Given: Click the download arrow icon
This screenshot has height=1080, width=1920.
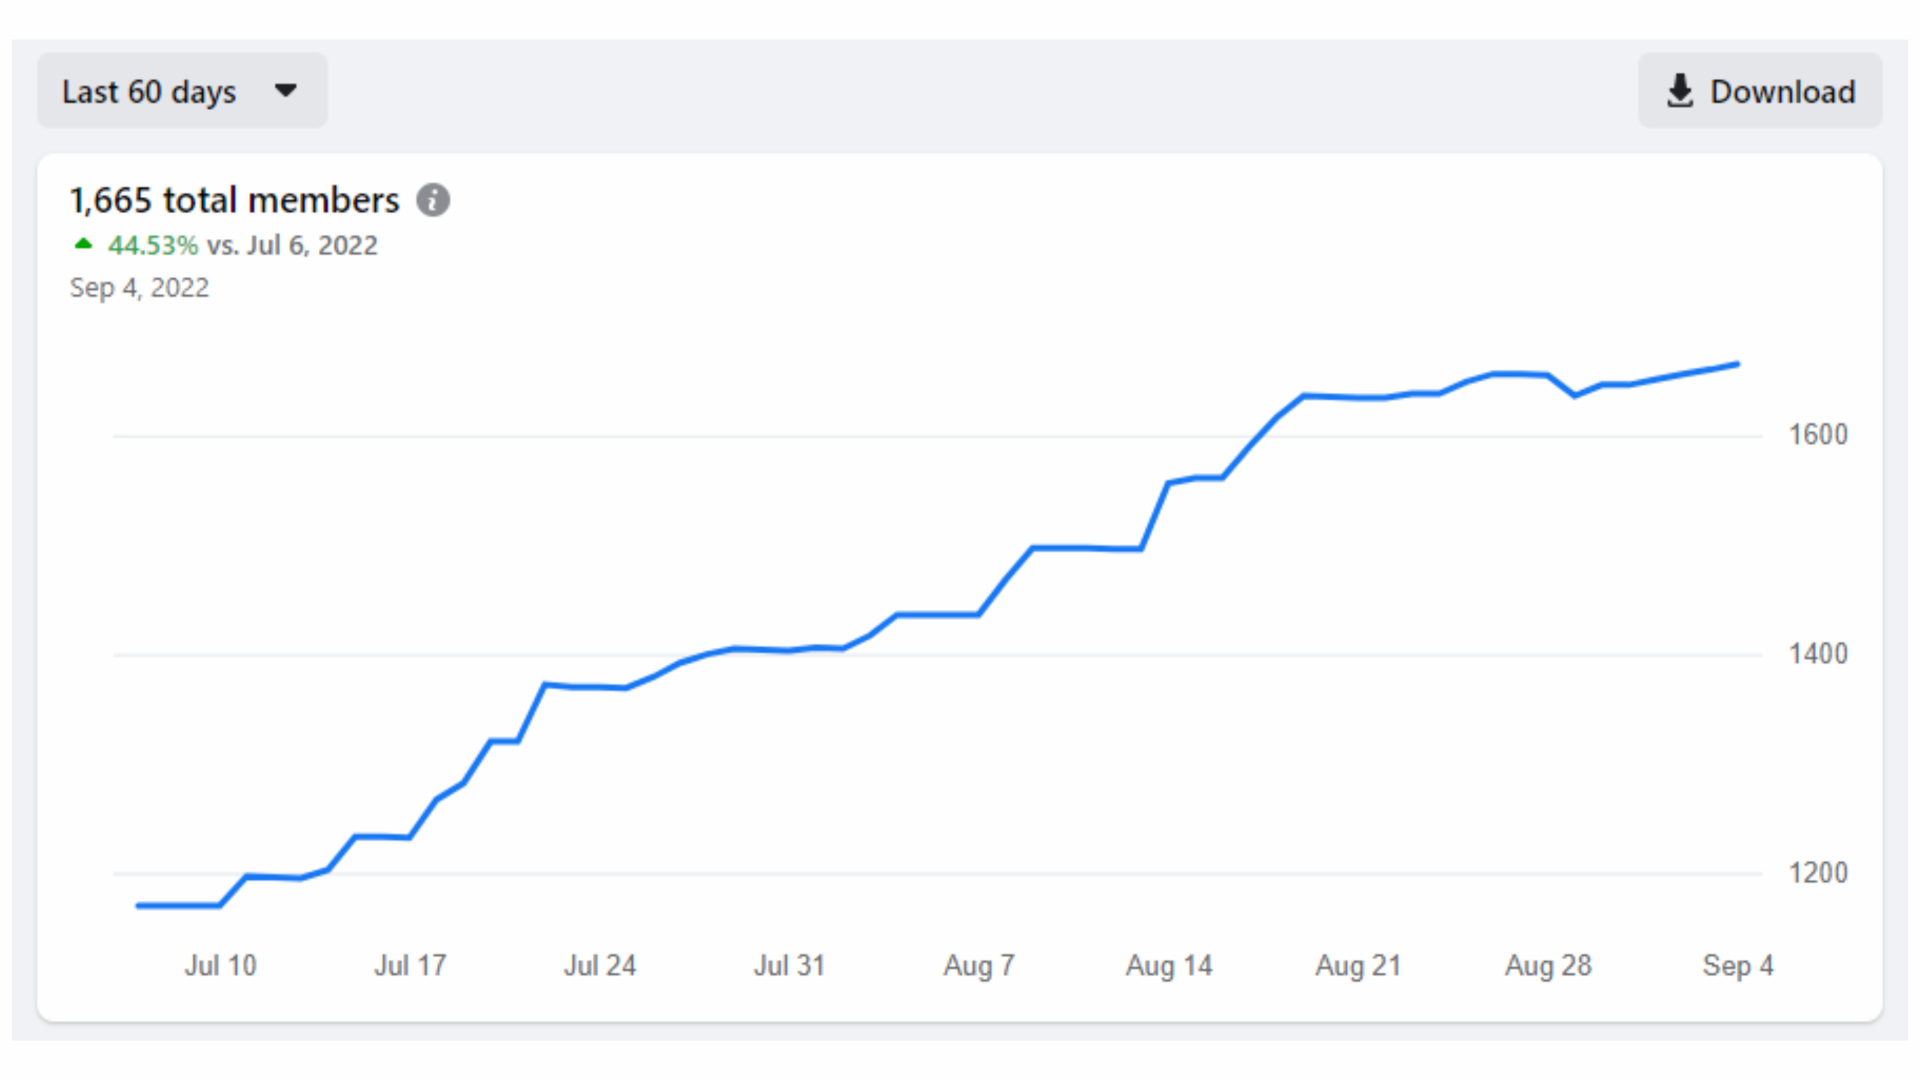Looking at the screenshot, I should (1680, 91).
